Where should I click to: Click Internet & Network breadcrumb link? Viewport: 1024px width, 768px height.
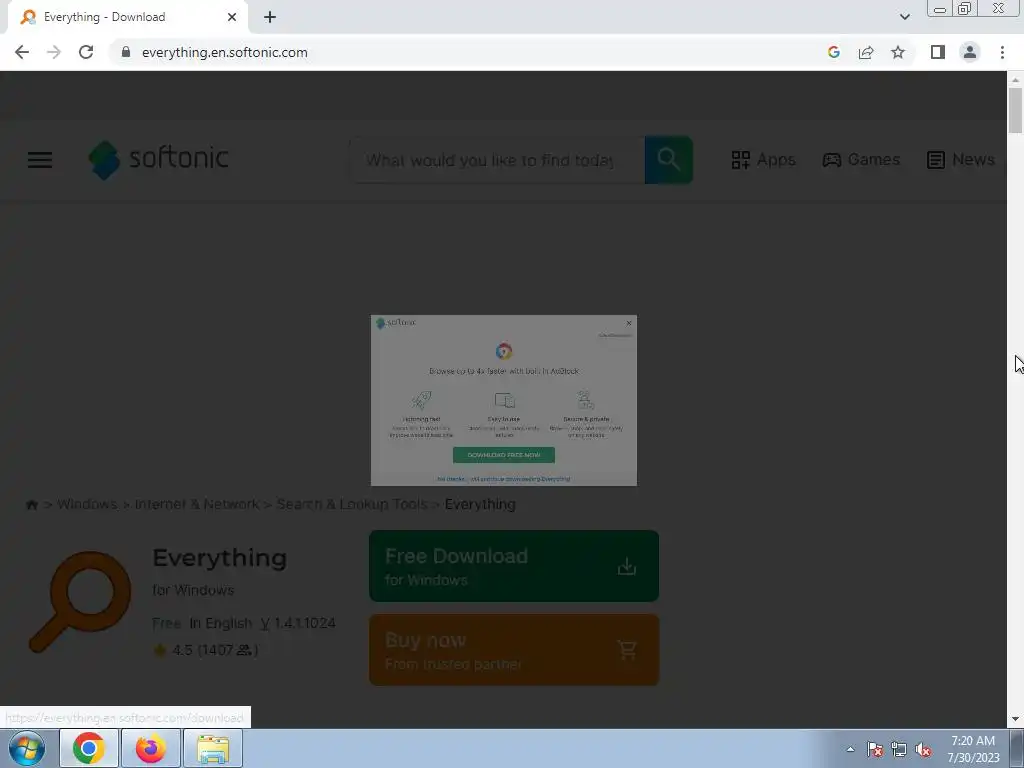point(197,504)
